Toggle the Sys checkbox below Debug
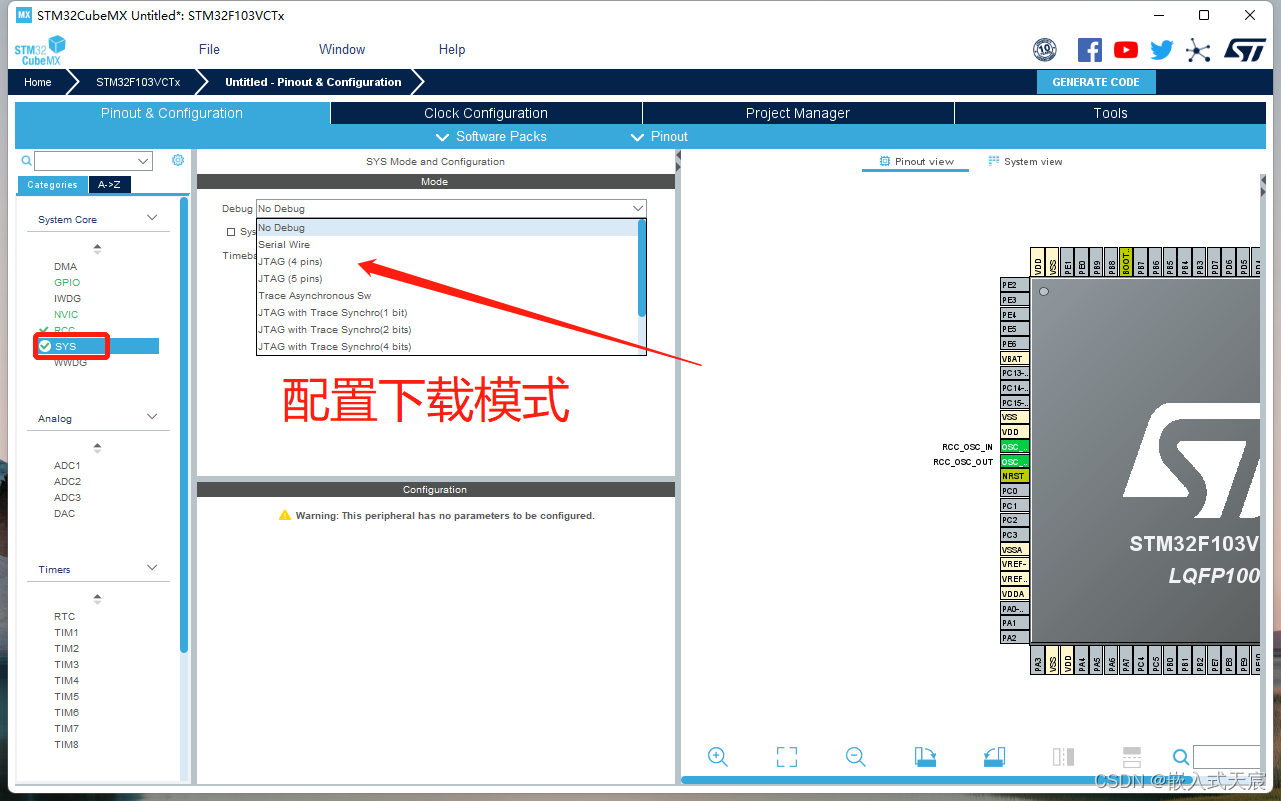 tap(231, 232)
